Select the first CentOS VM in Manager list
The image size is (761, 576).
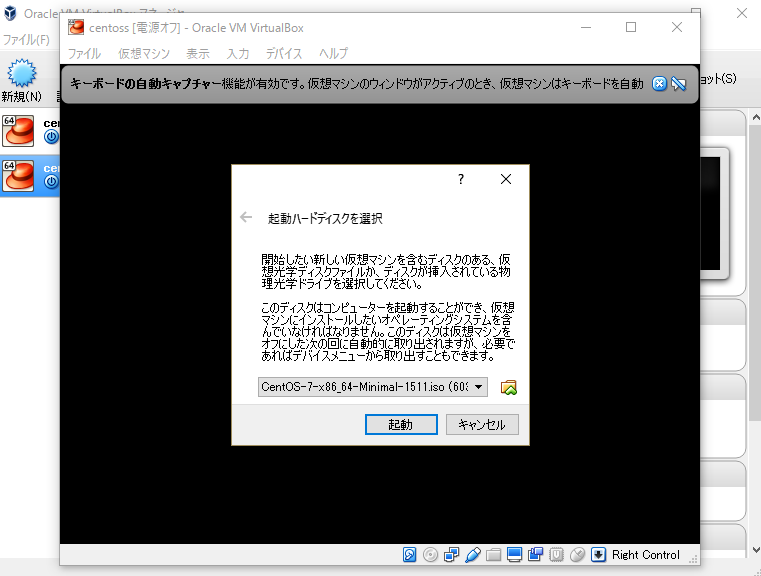(30, 131)
